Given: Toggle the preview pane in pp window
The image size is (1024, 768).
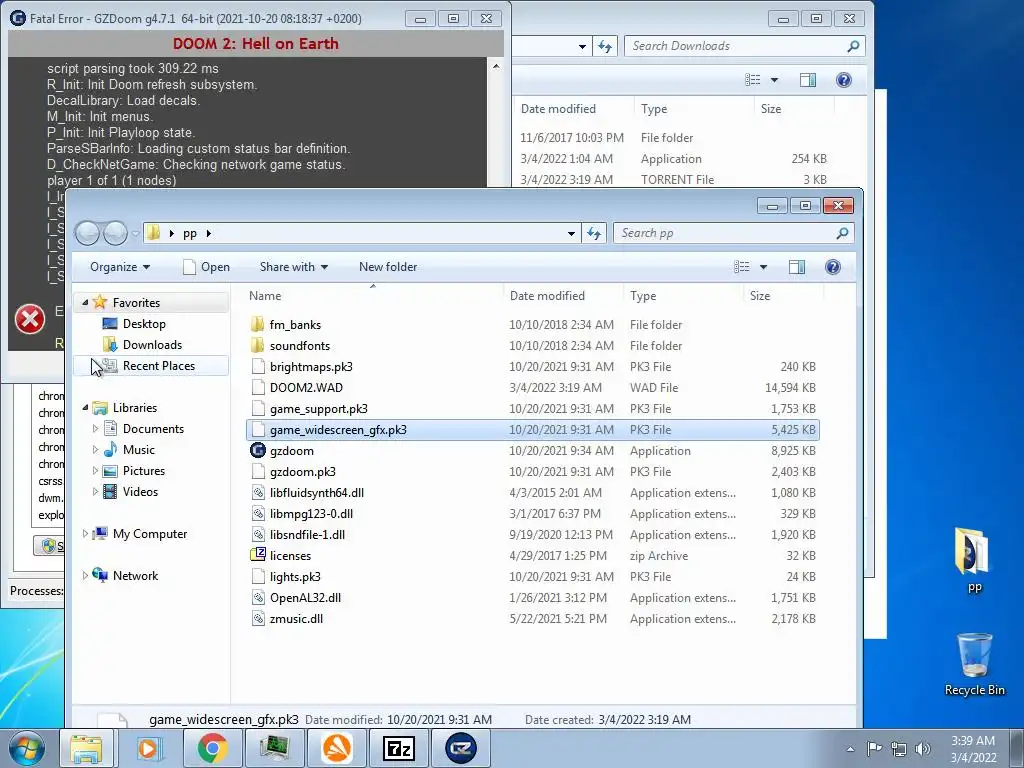Looking at the screenshot, I should [797, 266].
